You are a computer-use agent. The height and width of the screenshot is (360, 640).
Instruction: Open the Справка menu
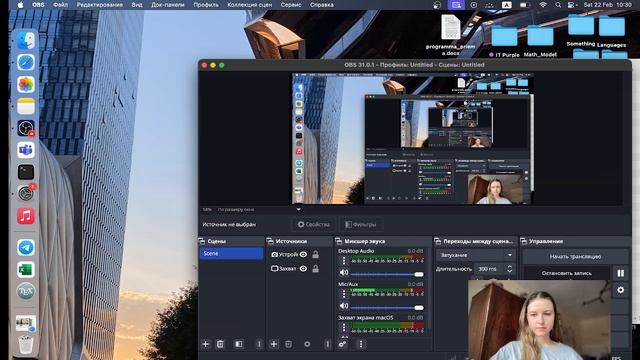(322, 5)
